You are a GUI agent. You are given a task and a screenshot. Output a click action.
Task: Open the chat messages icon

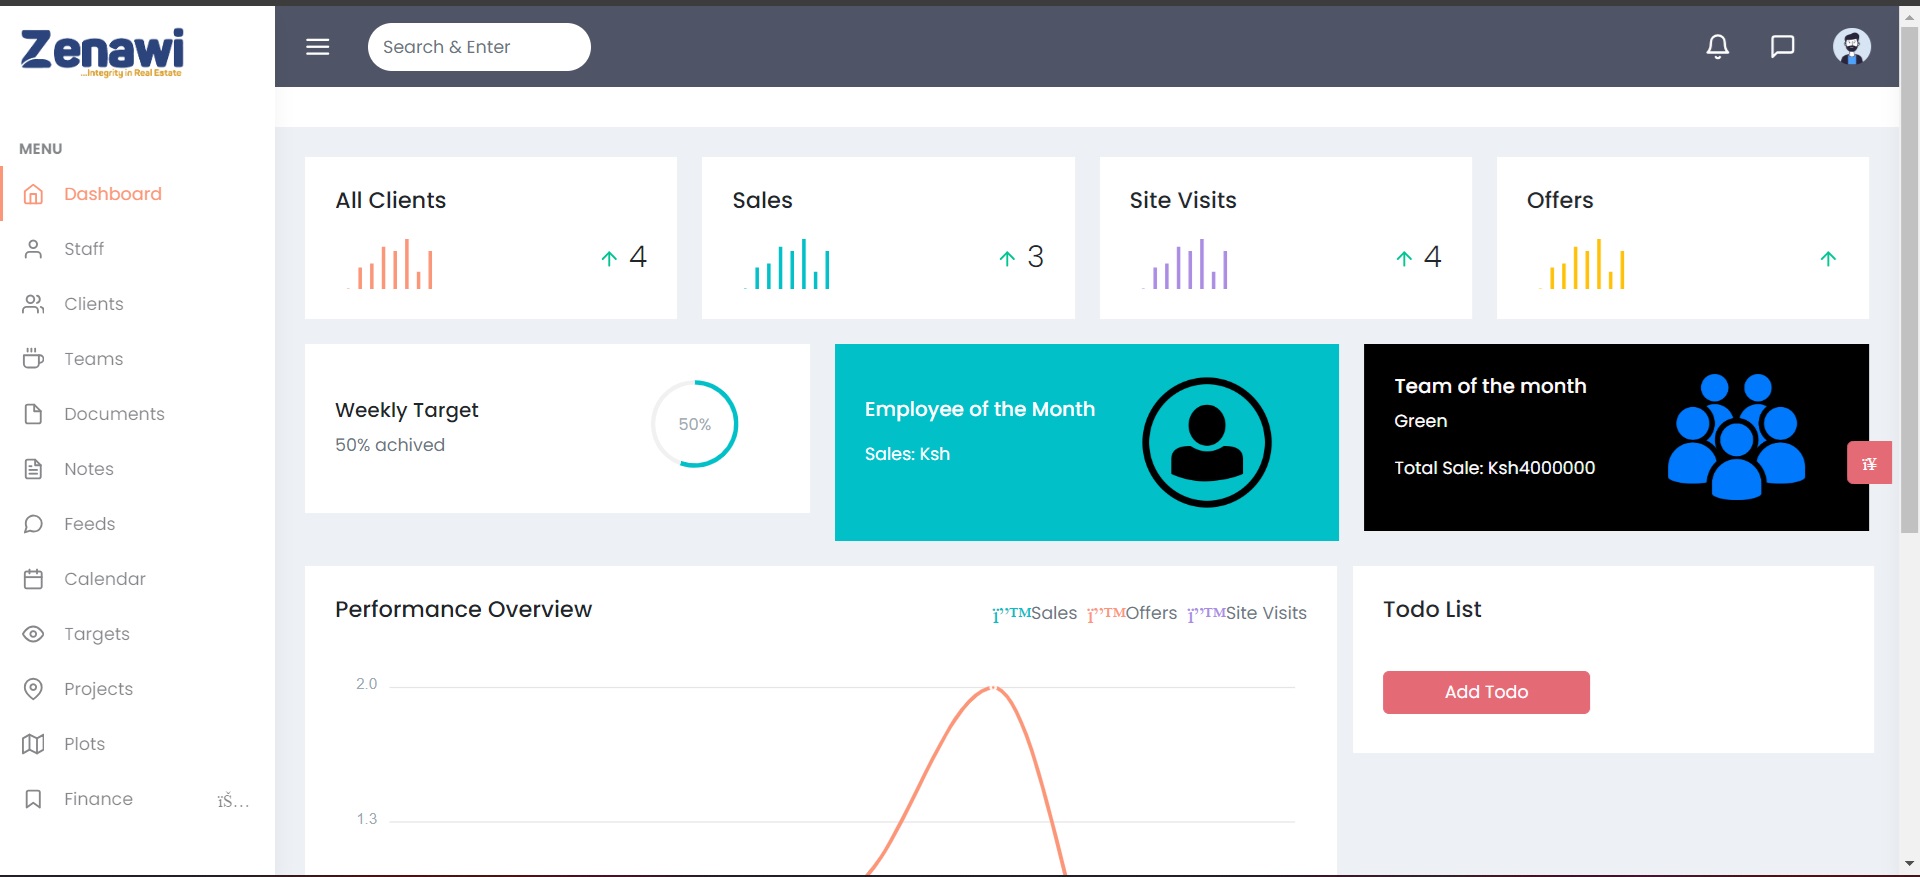[x=1782, y=47]
